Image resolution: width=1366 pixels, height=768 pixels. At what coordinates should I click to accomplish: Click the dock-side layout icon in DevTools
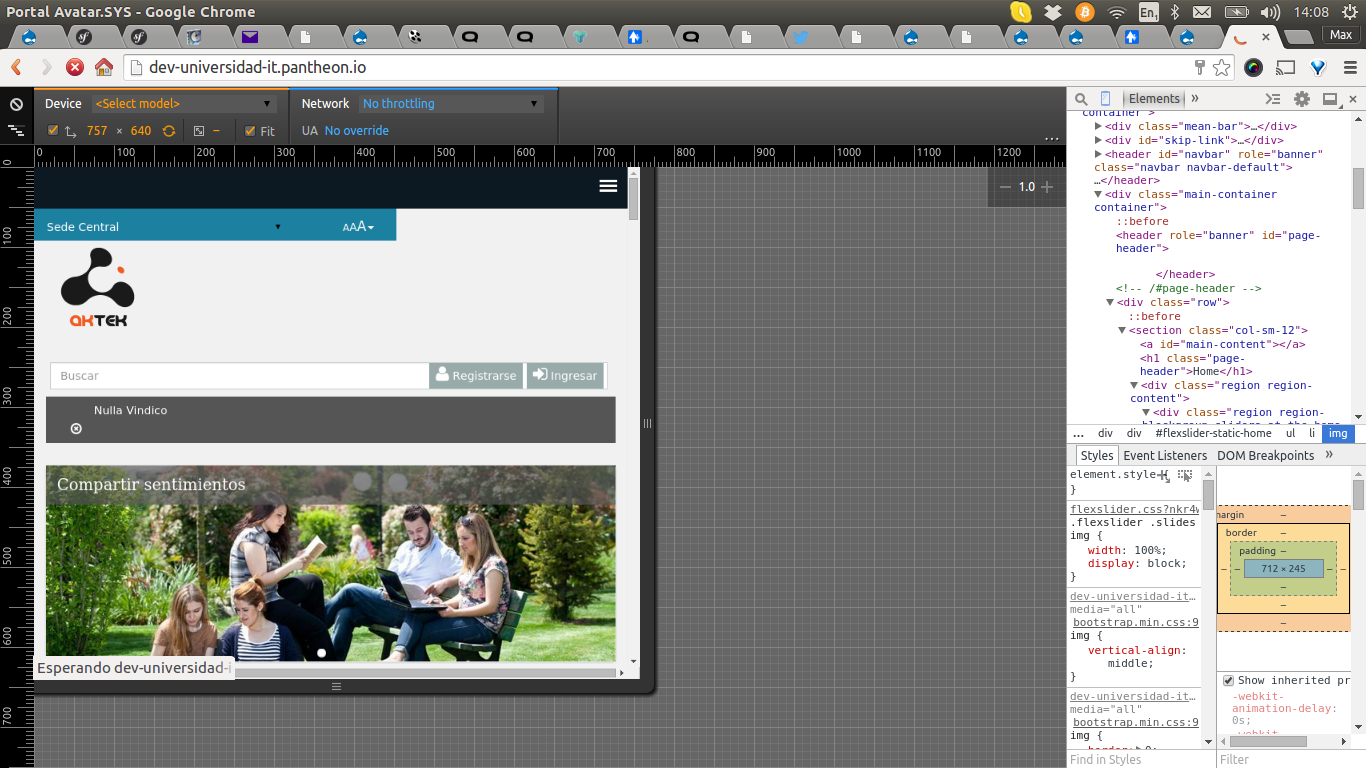[1329, 99]
